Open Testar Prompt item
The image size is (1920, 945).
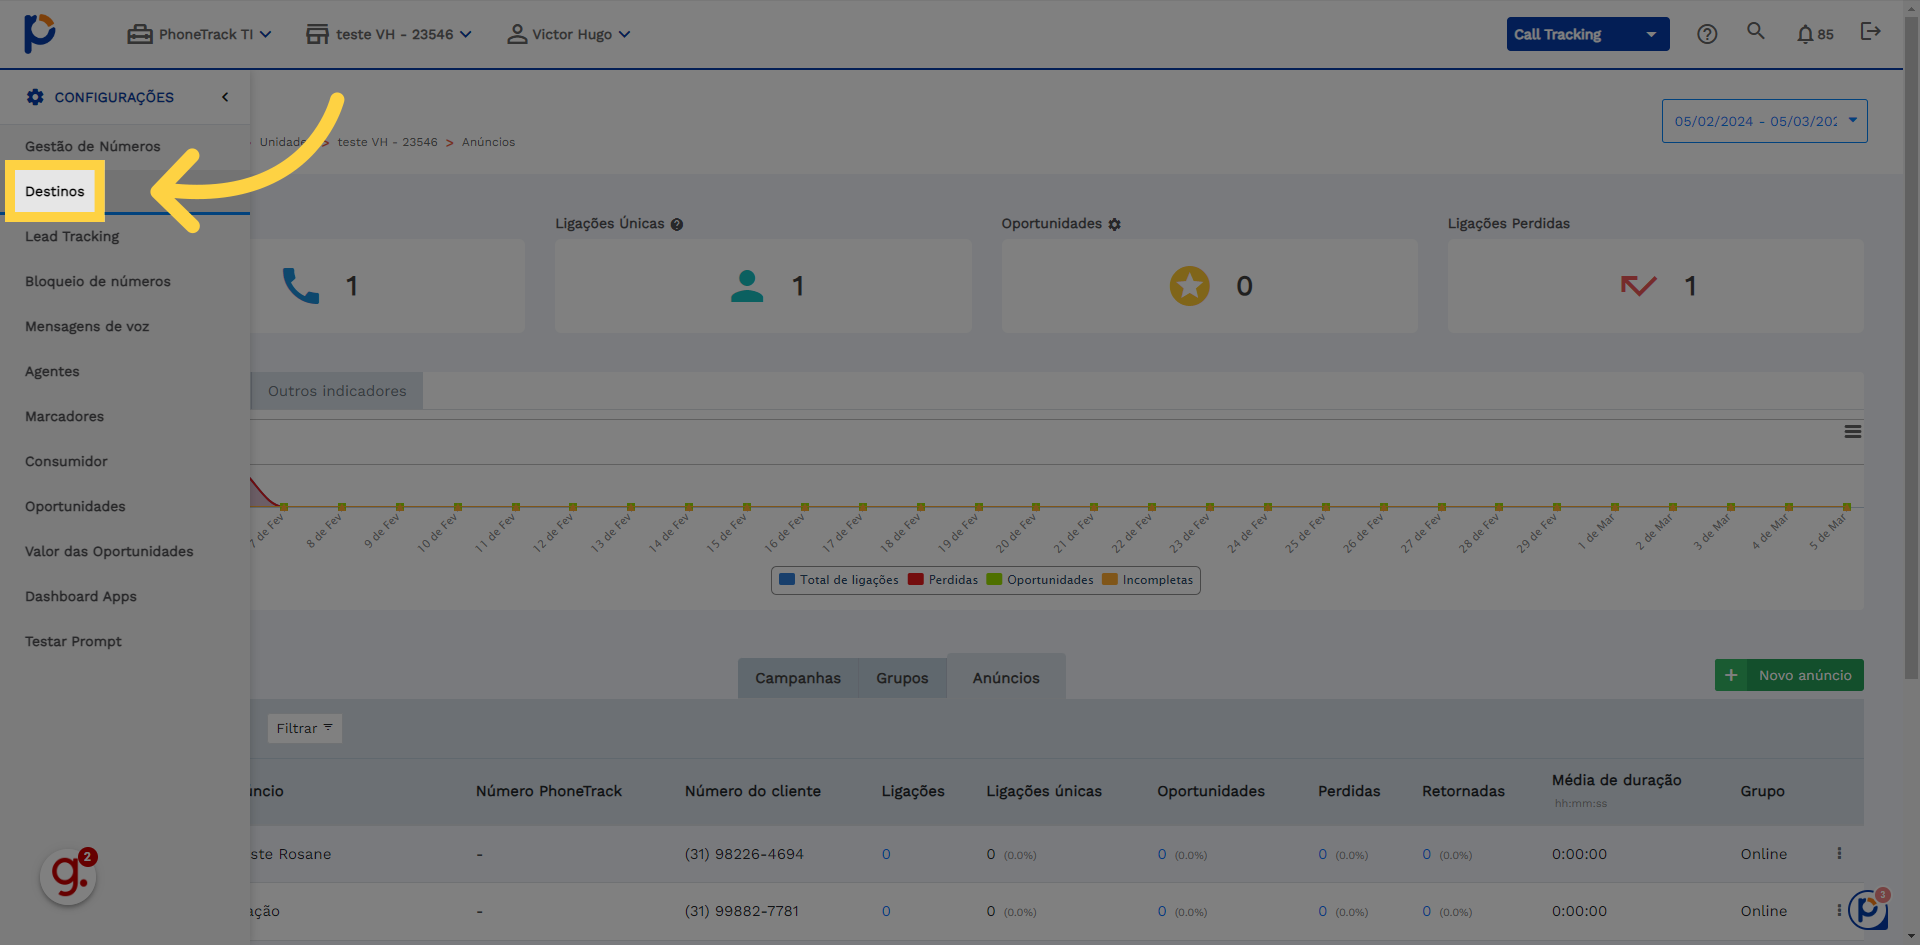point(74,641)
